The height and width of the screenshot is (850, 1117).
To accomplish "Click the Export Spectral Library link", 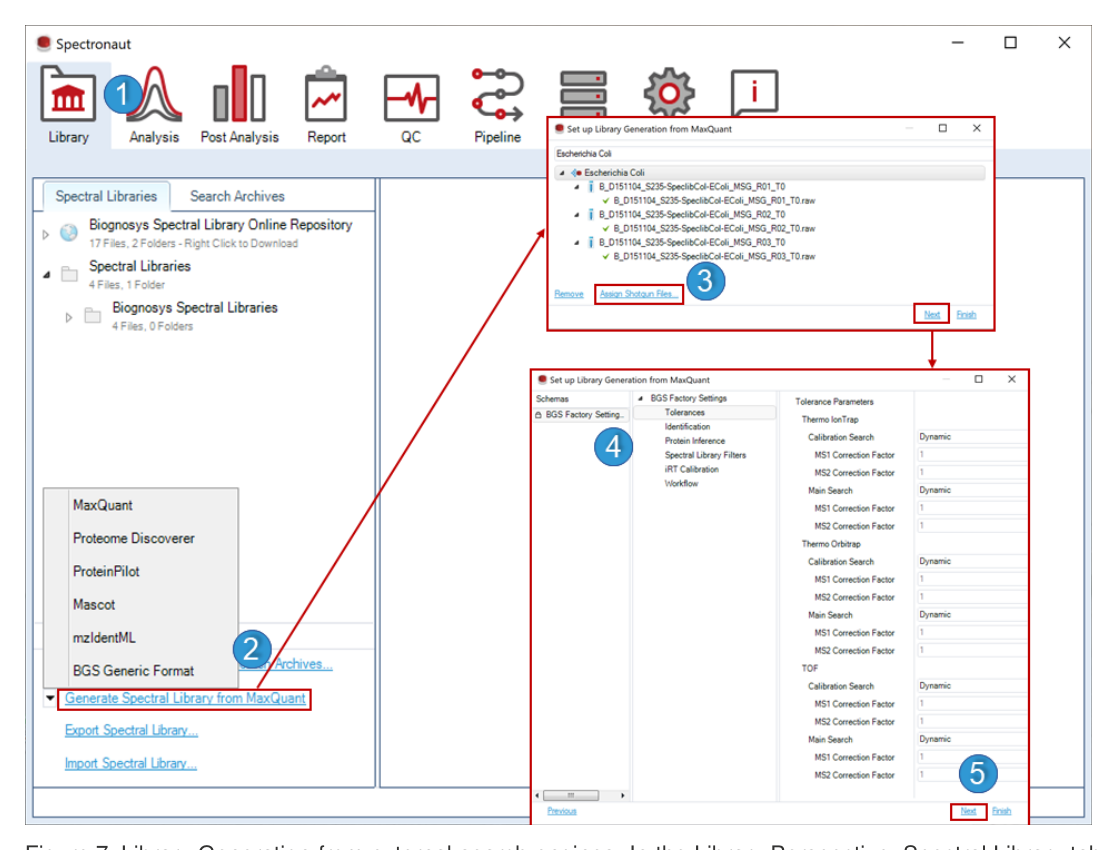I will pyautogui.click(x=131, y=730).
